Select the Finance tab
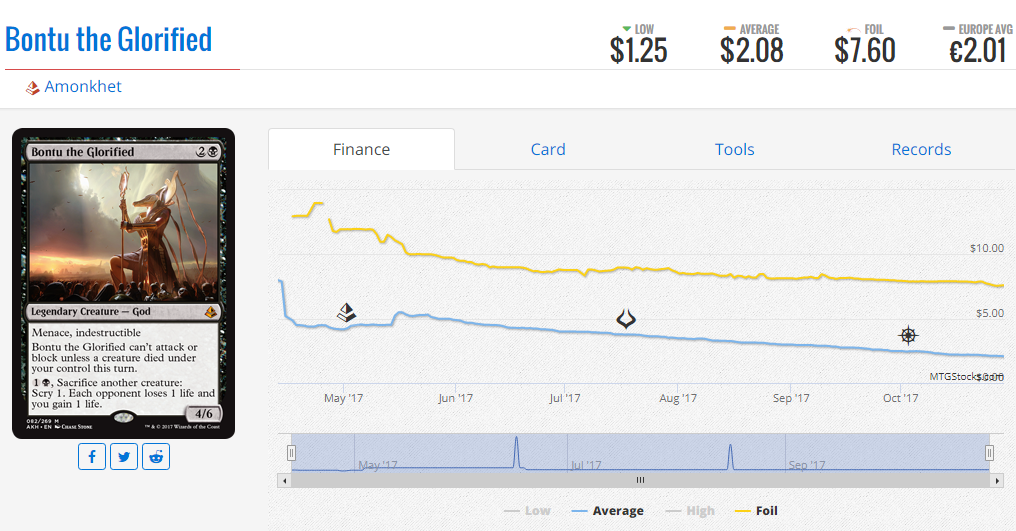The width and height of the screenshot is (1016, 531). pos(362,149)
